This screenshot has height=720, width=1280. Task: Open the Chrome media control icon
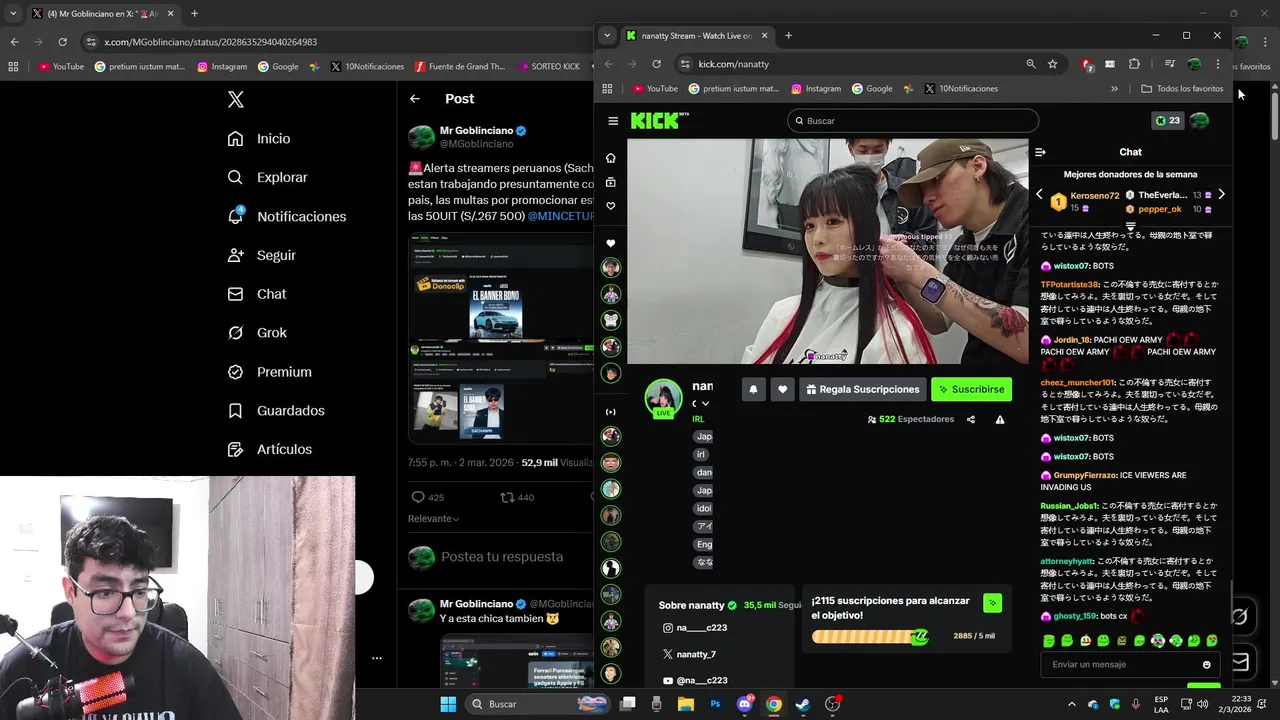click(1169, 64)
